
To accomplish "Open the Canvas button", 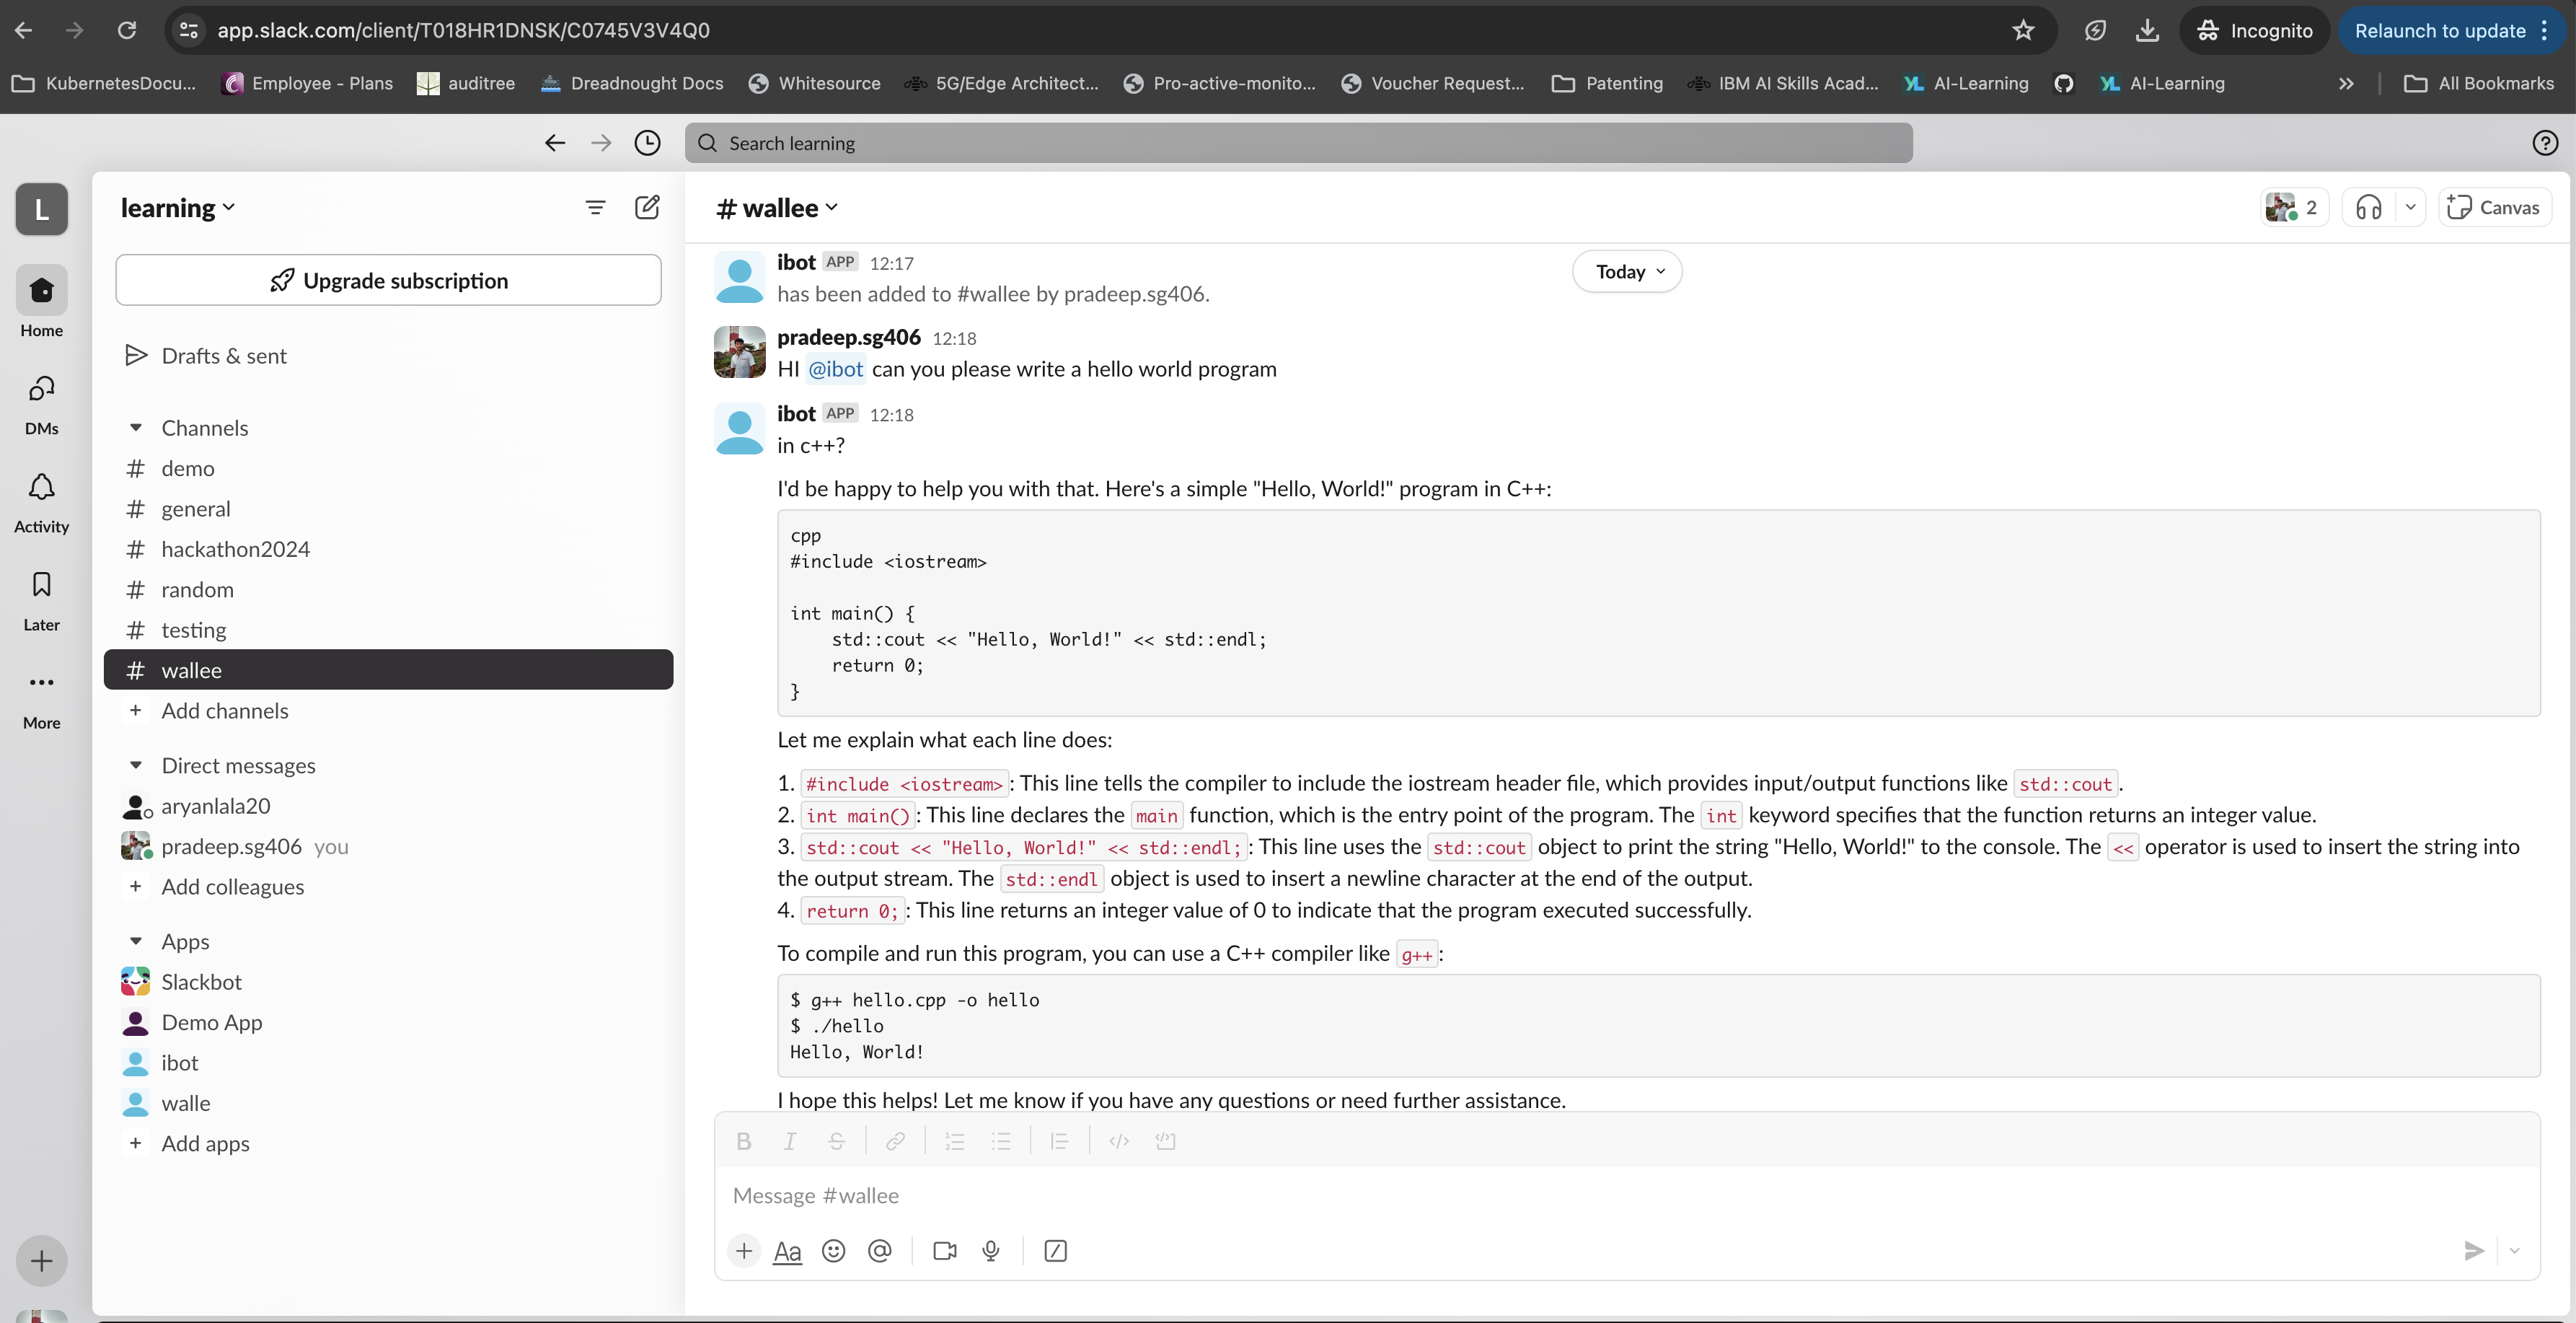I will (2494, 207).
